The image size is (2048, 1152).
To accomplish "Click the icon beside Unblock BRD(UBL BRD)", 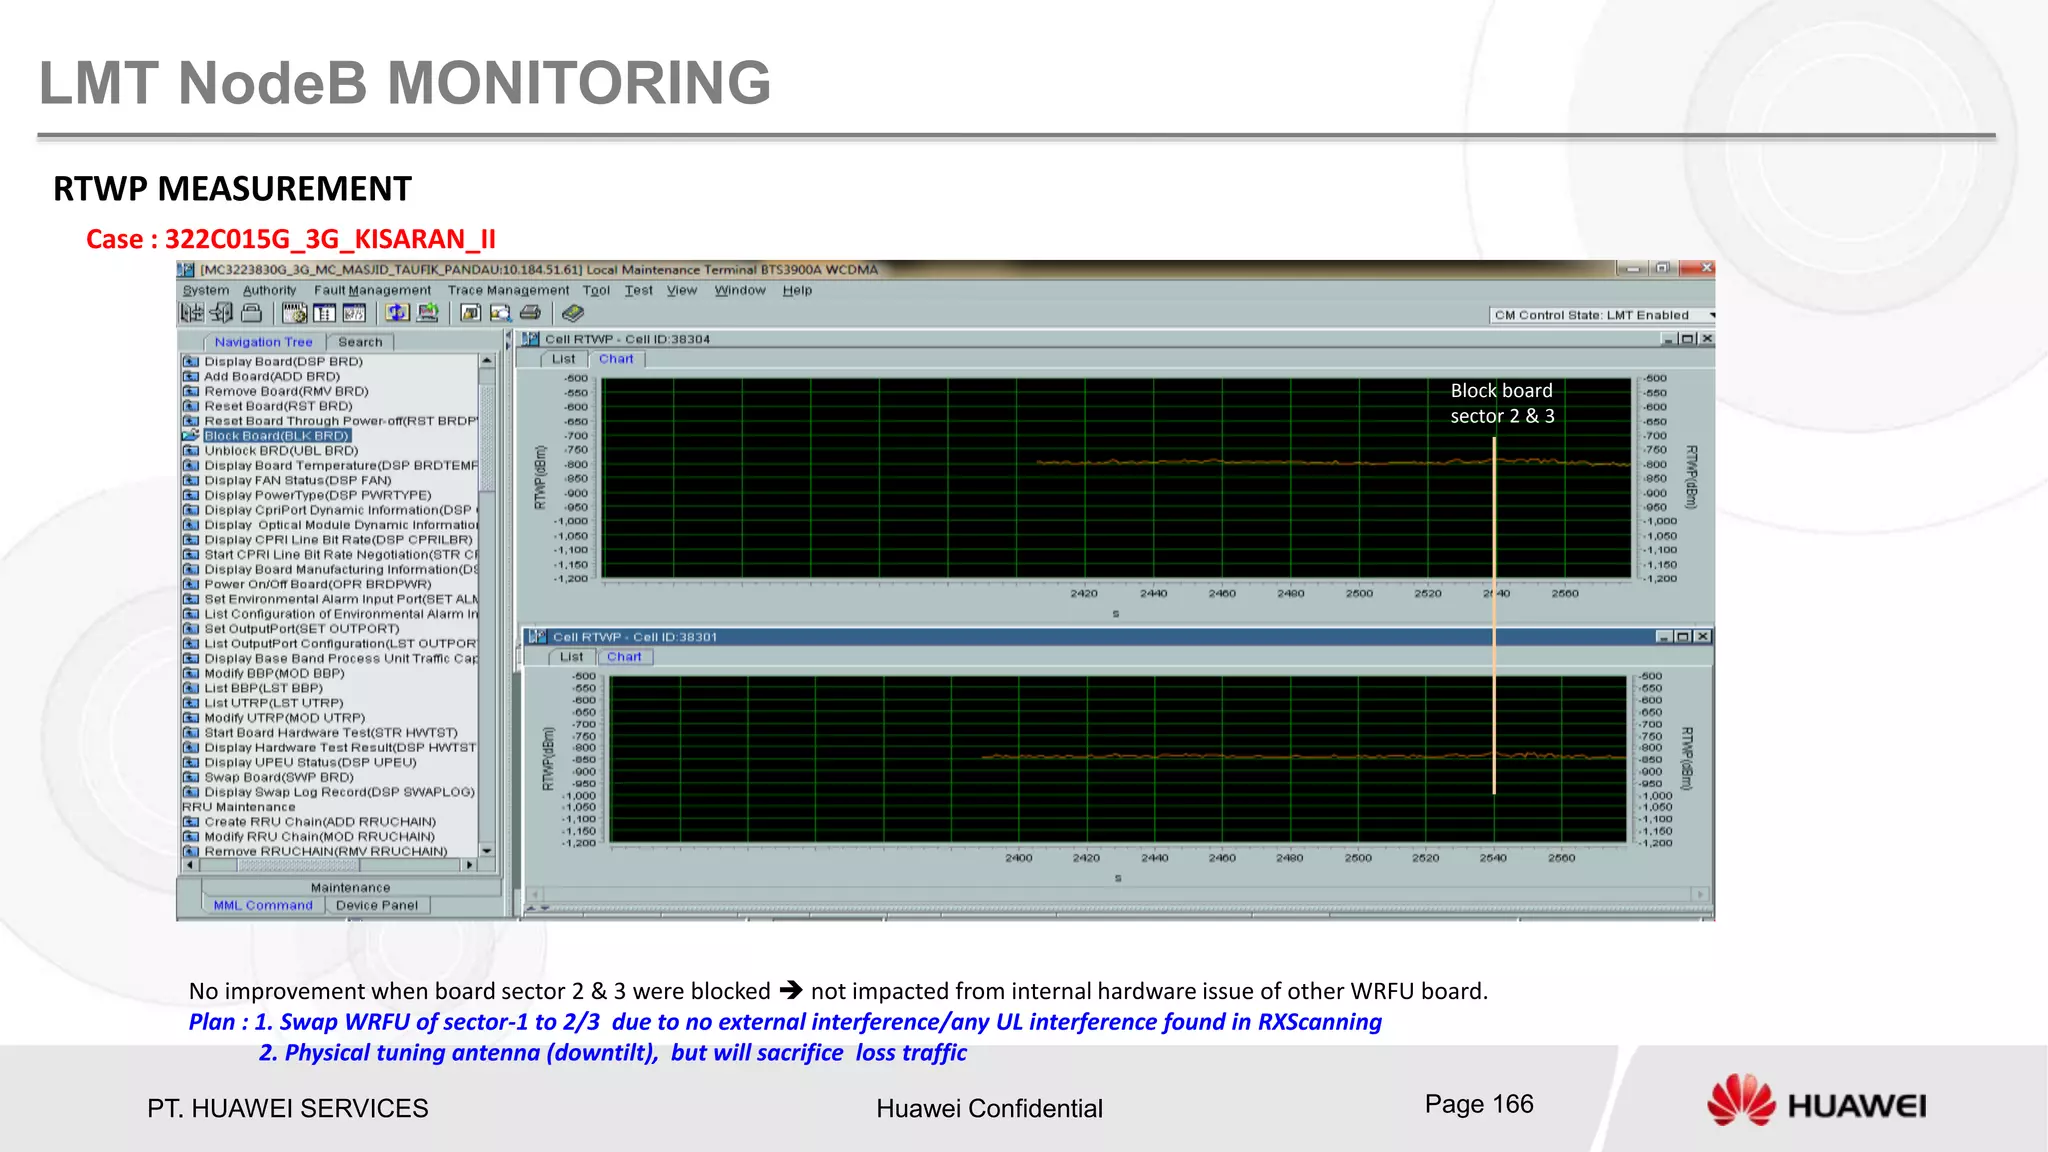I will [x=191, y=451].
